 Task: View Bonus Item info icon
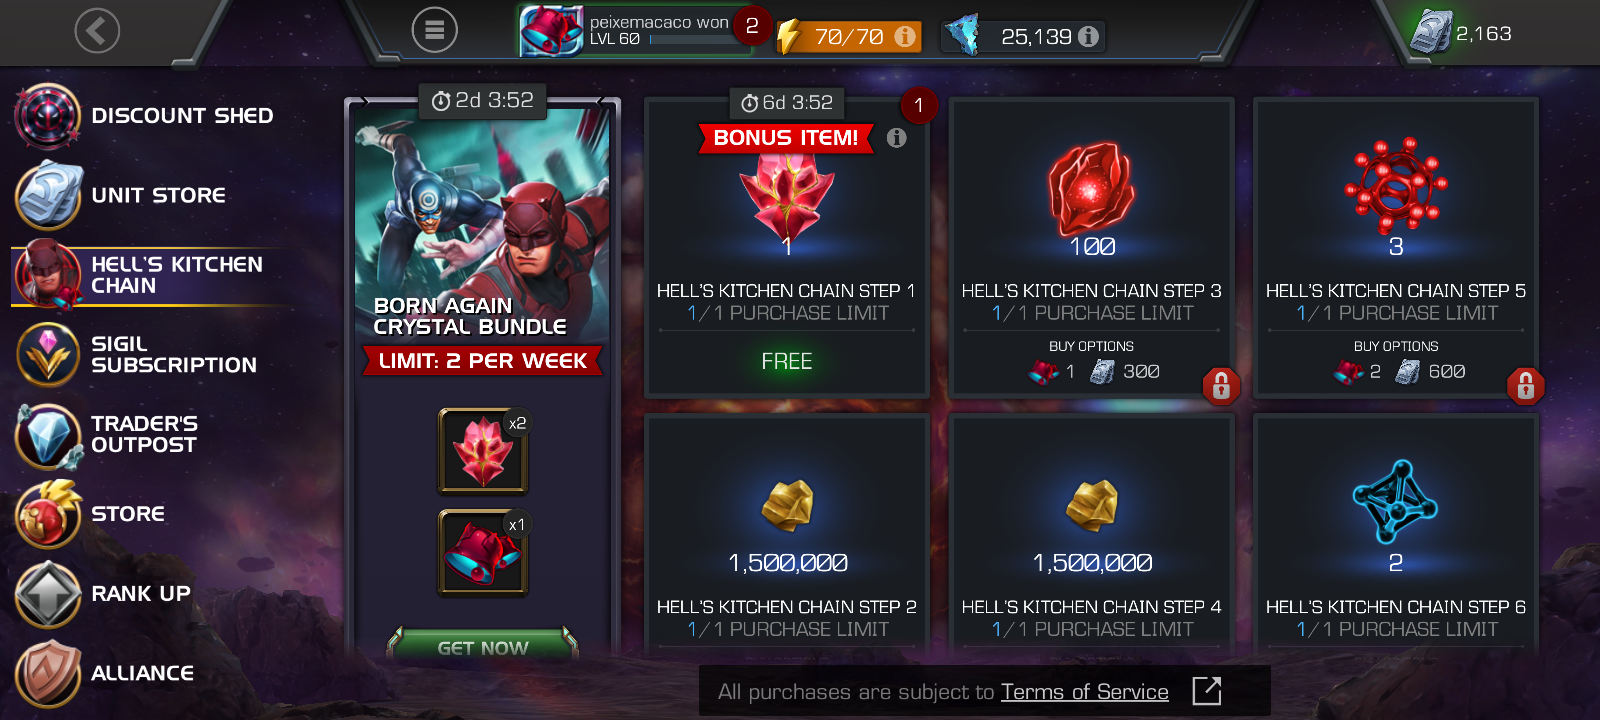896,138
